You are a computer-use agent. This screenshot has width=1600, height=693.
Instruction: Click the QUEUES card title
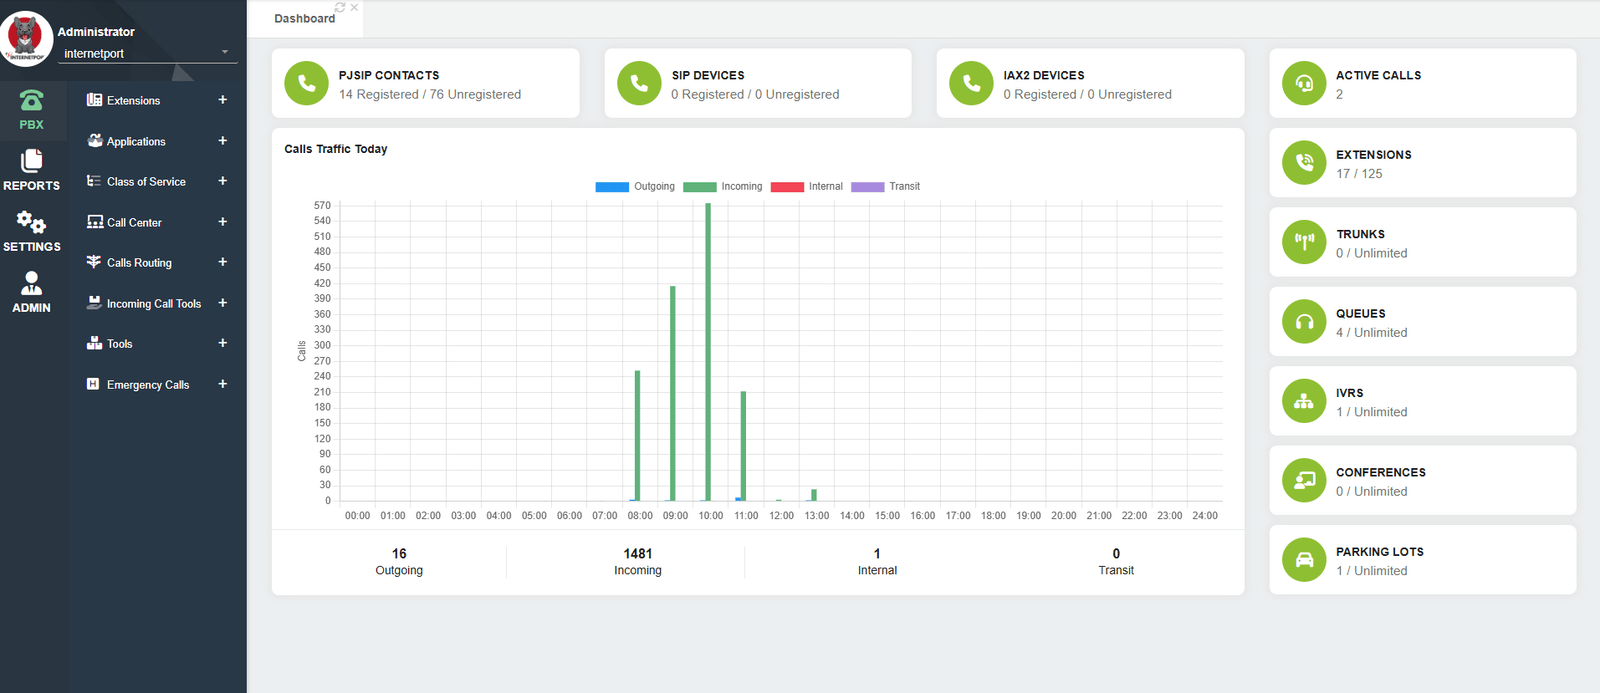[1360, 314]
